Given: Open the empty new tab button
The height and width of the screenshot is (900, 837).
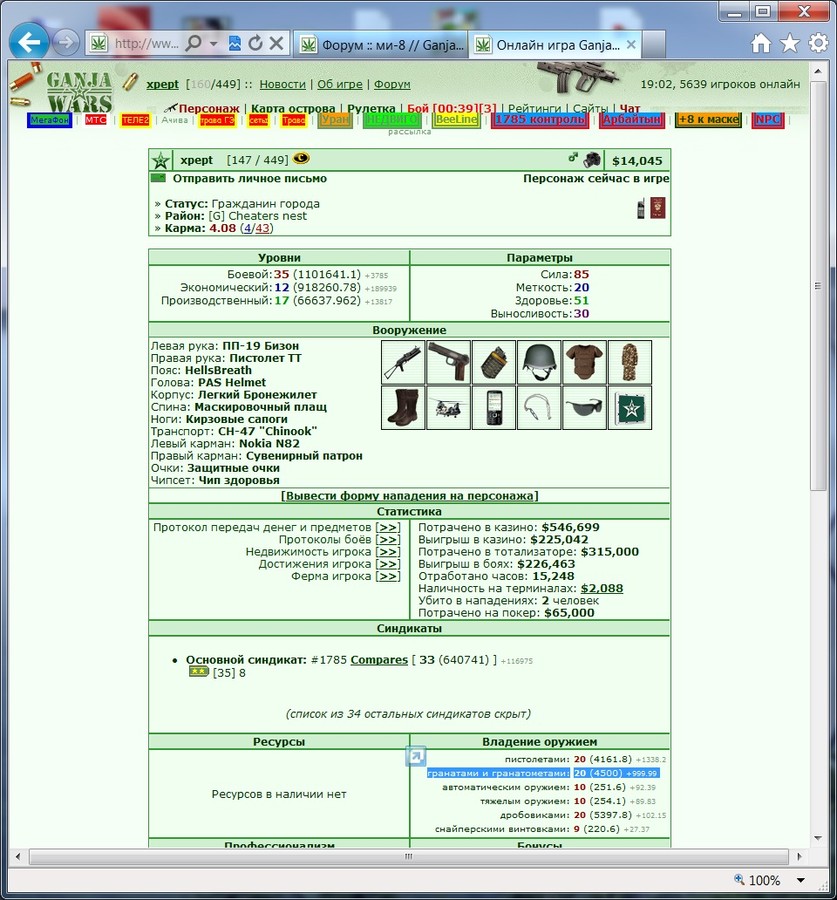Looking at the screenshot, I should coord(654,44).
